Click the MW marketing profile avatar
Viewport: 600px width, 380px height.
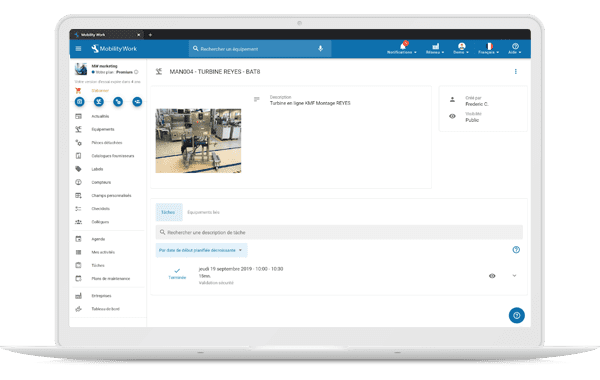click(x=81, y=69)
